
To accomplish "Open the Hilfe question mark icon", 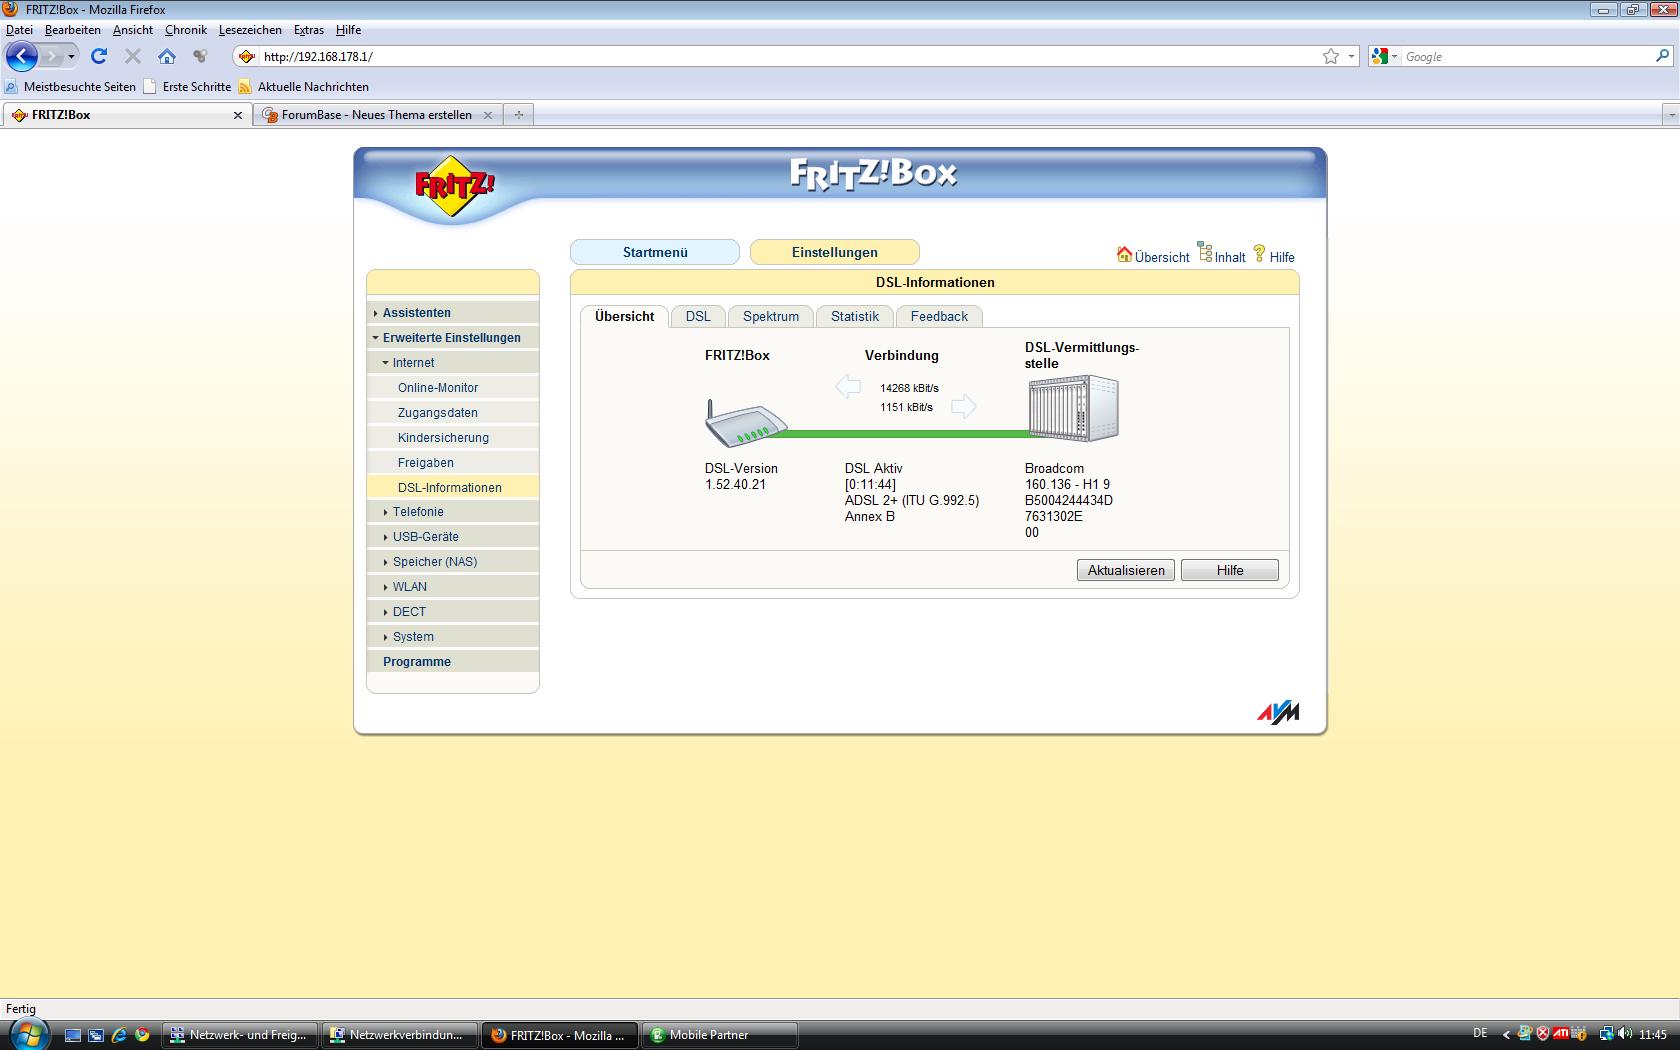I will [1259, 254].
